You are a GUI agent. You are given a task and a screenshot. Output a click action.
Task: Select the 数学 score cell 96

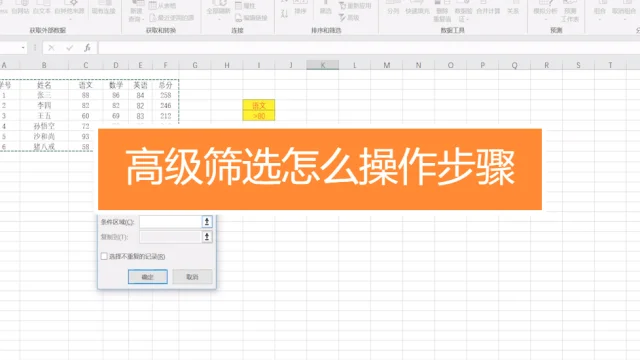tap(116, 95)
